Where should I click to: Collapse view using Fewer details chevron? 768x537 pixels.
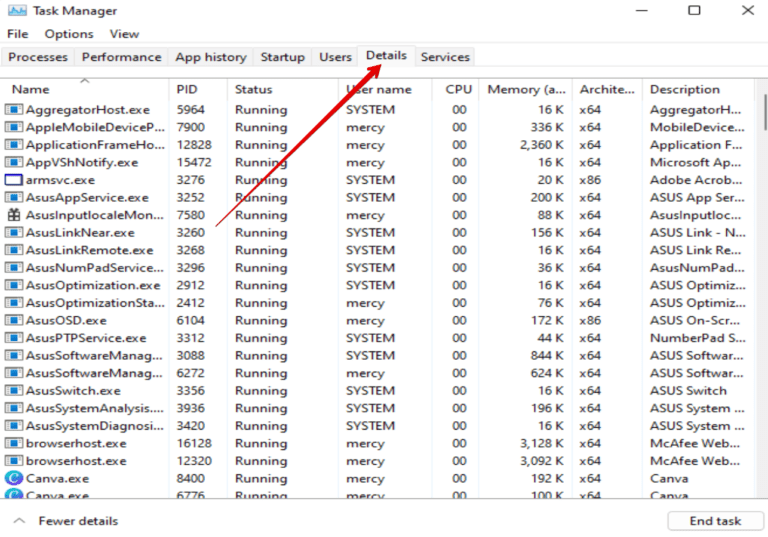click(x=18, y=521)
